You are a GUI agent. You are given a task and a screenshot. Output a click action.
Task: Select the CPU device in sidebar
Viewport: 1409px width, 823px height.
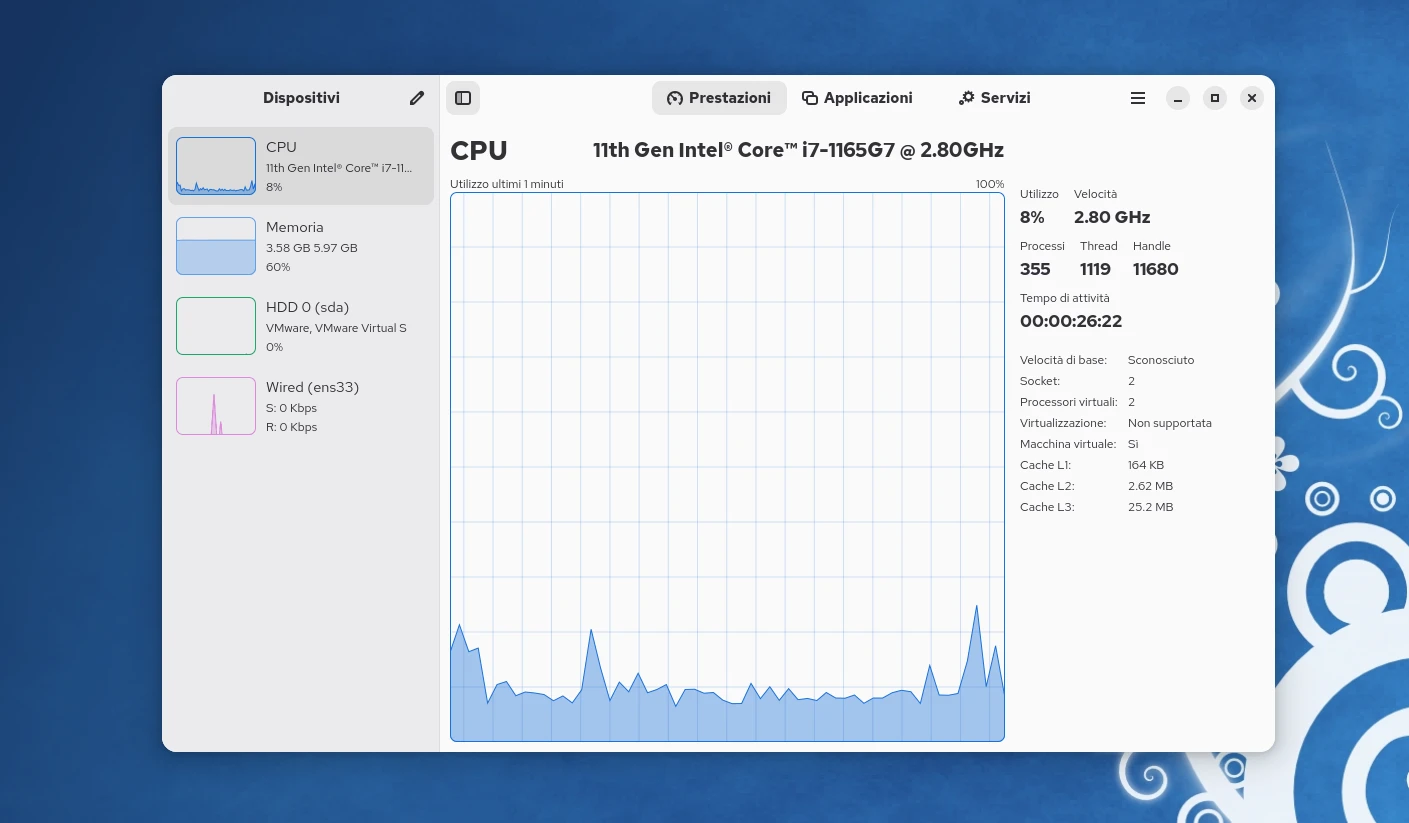click(x=338, y=166)
